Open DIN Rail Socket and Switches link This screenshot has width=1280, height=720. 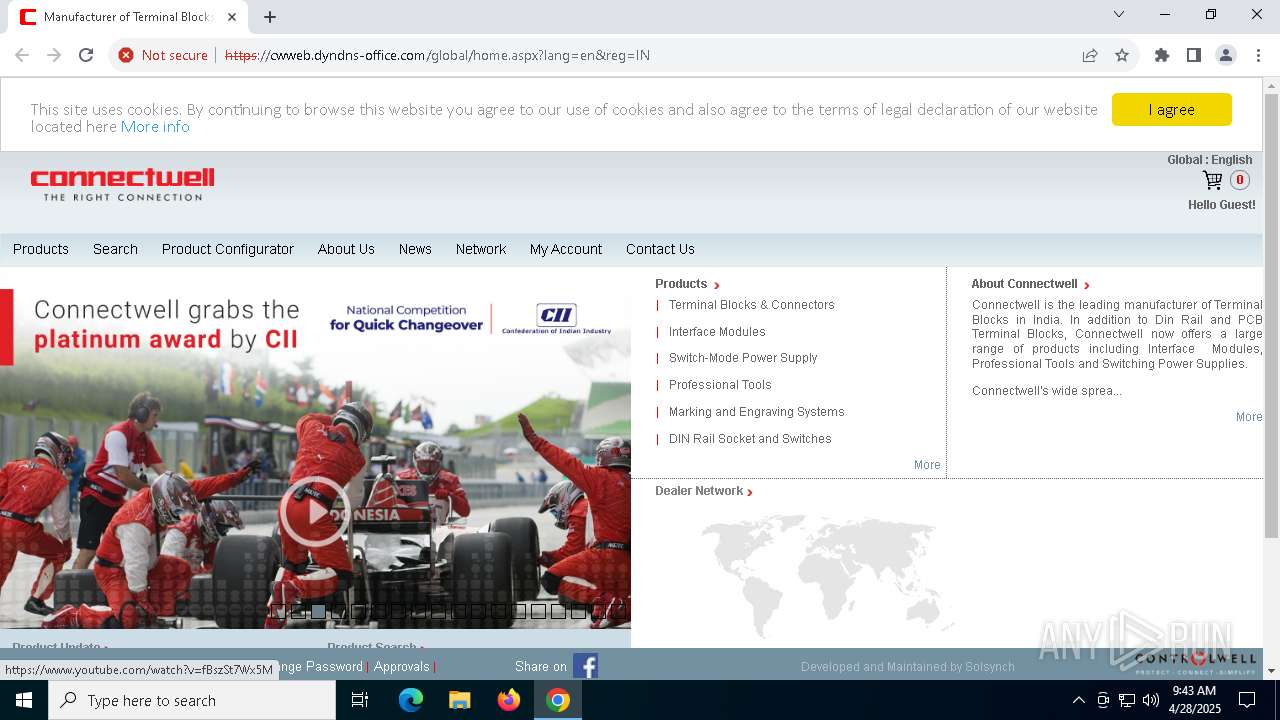pyautogui.click(x=750, y=439)
